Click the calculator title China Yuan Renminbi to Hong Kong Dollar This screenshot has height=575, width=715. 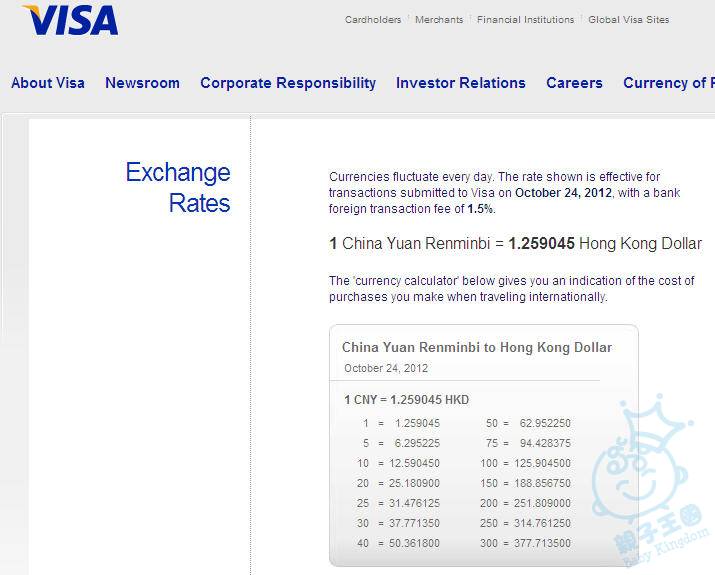coord(477,347)
